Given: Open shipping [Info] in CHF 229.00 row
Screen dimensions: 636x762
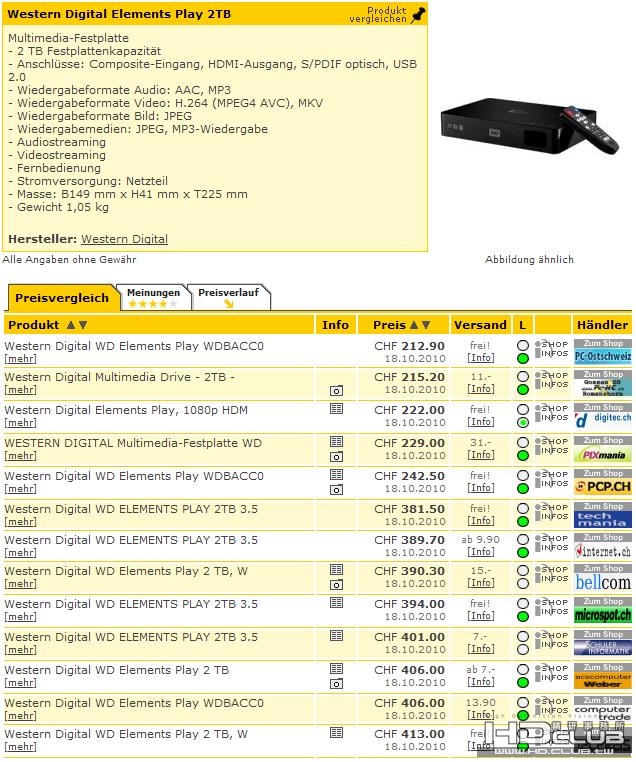Looking at the screenshot, I should pyautogui.click(x=481, y=454).
